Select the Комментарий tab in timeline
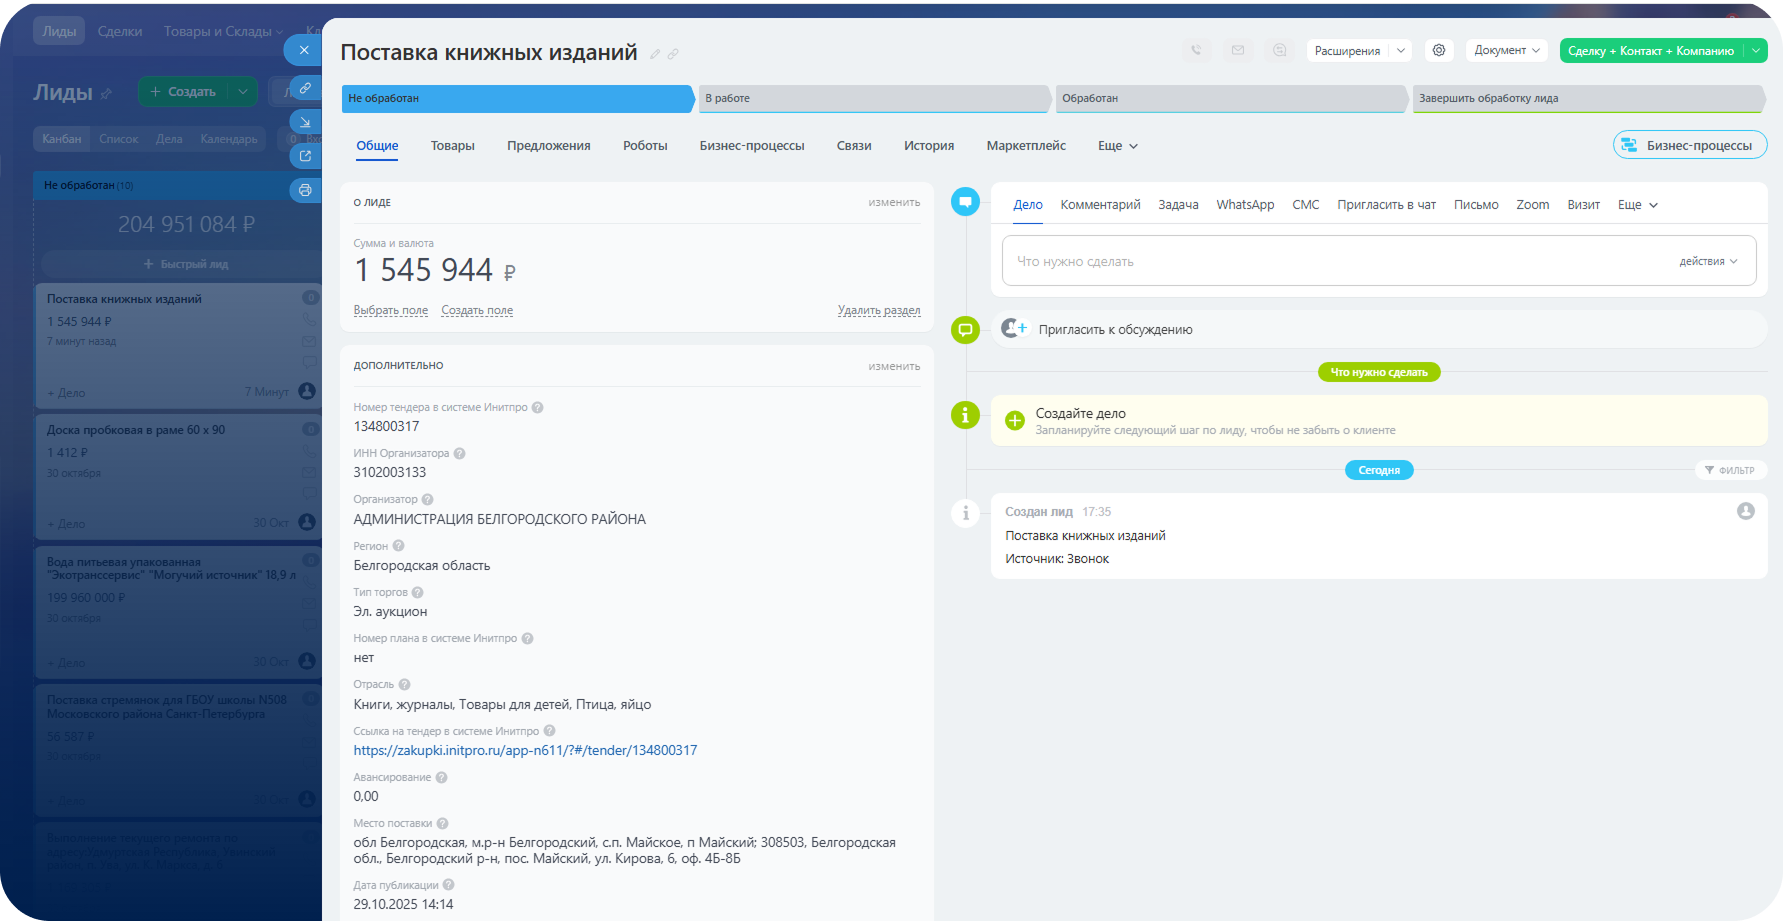The image size is (1783, 921). (1100, 205)
